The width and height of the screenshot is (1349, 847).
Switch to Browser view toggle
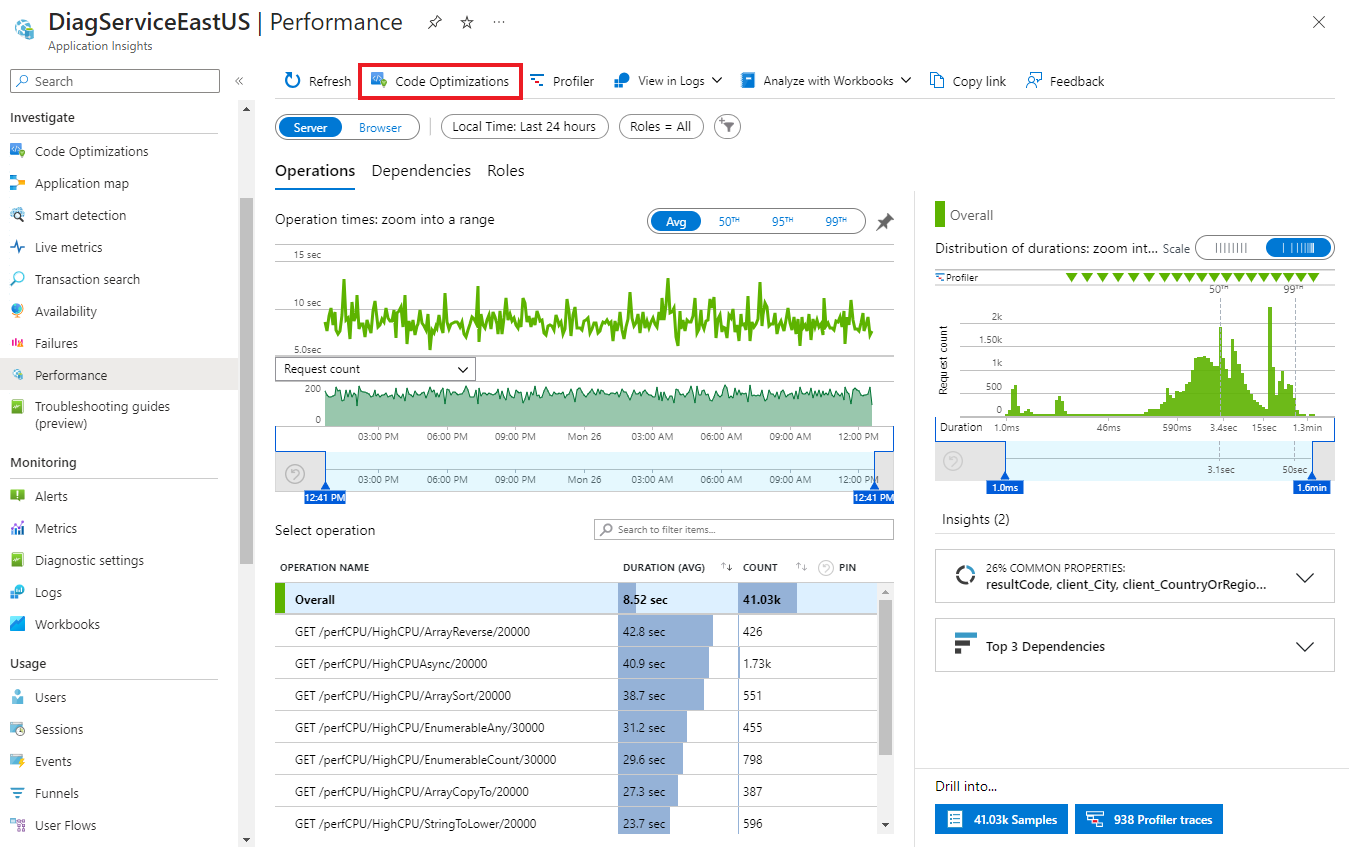[x=380, y=127]
